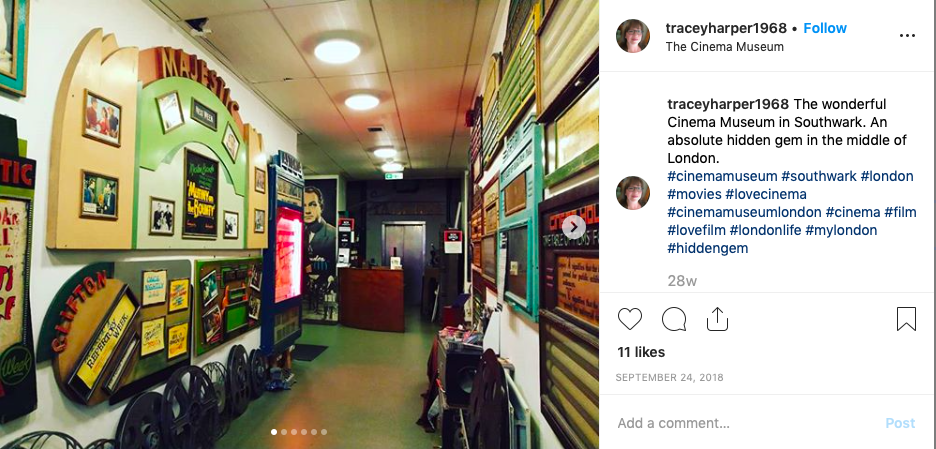Select the second carousel dot
Image resolution: width=936 pixels, height=449 pixels.
coord(284,432)
